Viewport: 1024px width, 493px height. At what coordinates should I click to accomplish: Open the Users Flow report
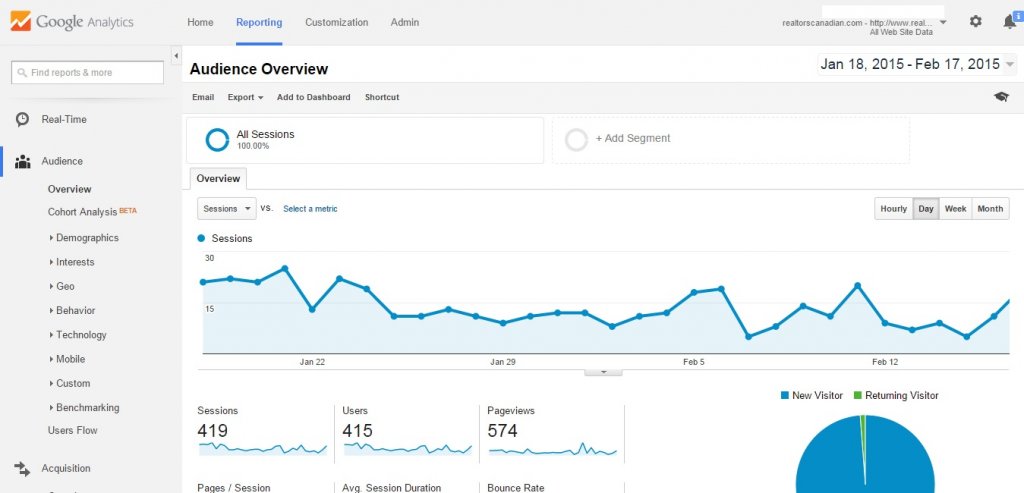(72, 430)
